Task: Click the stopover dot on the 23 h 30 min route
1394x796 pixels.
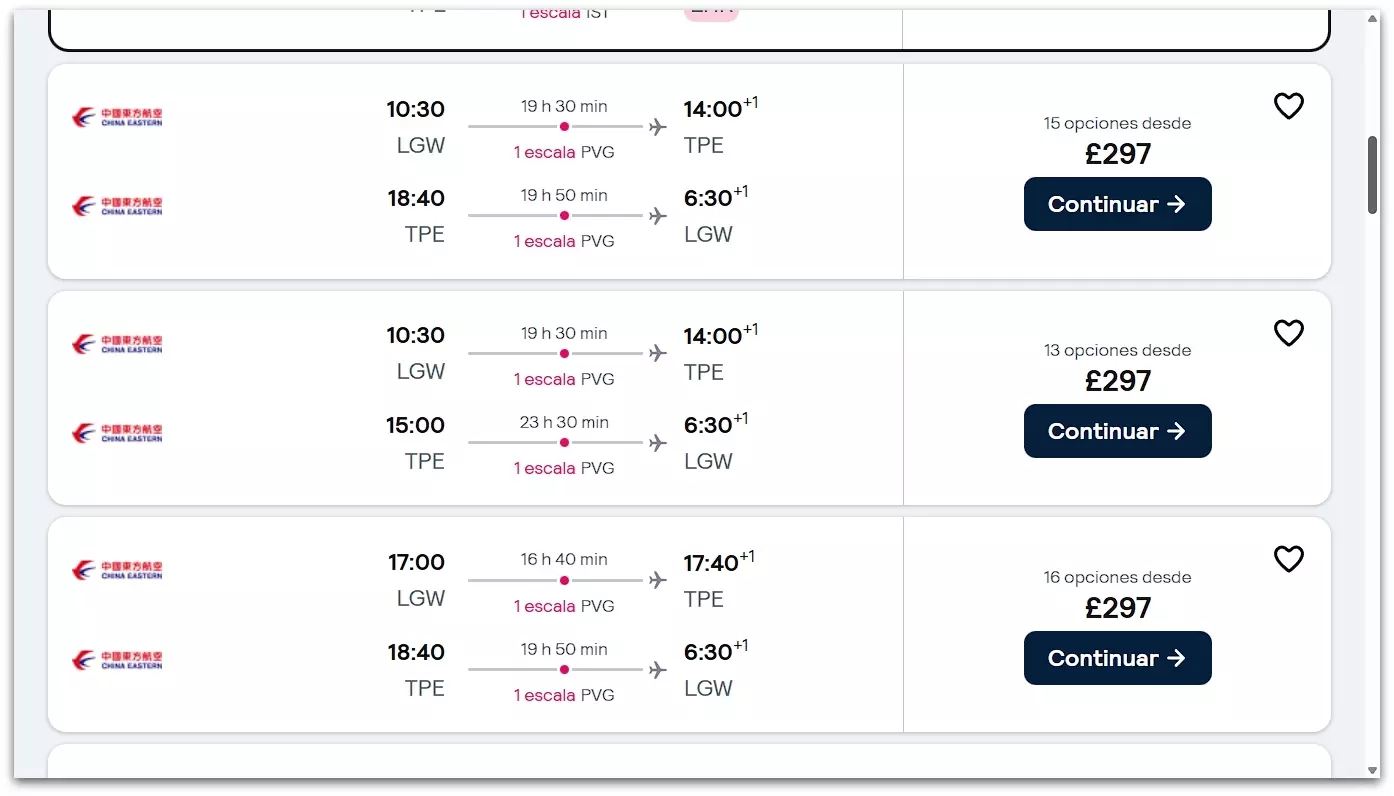Action: pos(564,443)
